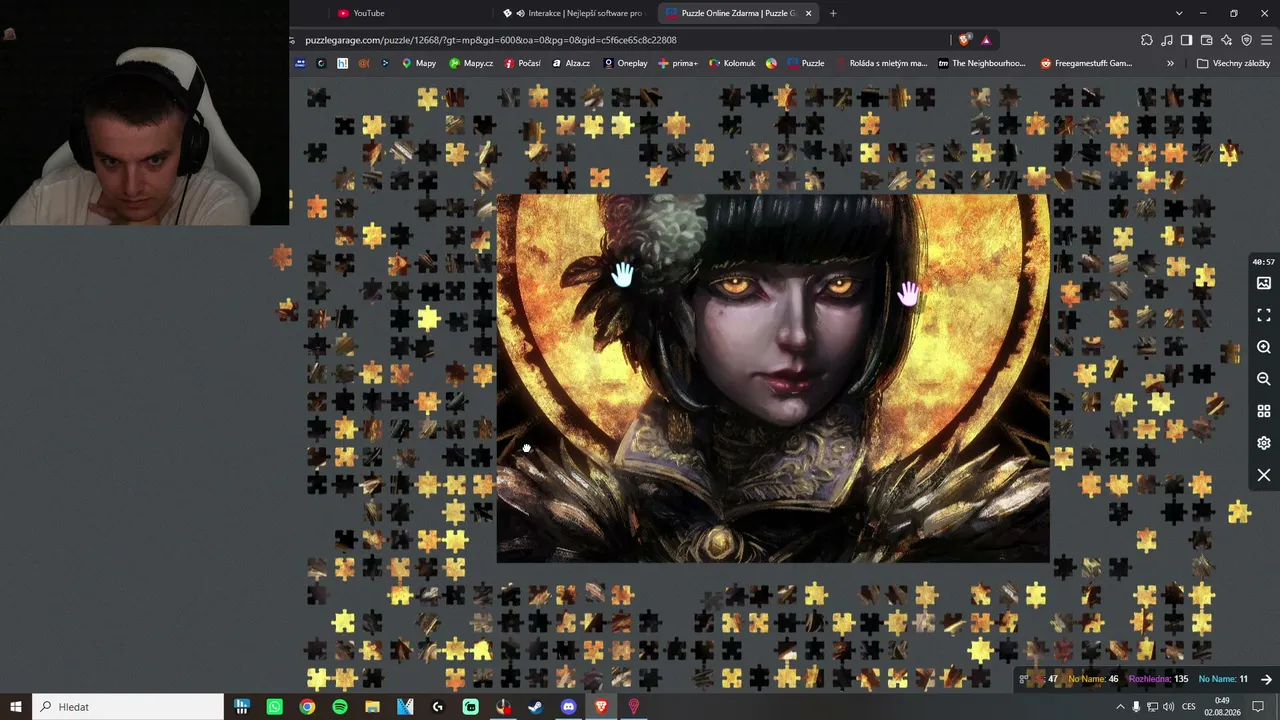
Task: Open the browser extensions puzzle icon
Action: point(1147,40)
